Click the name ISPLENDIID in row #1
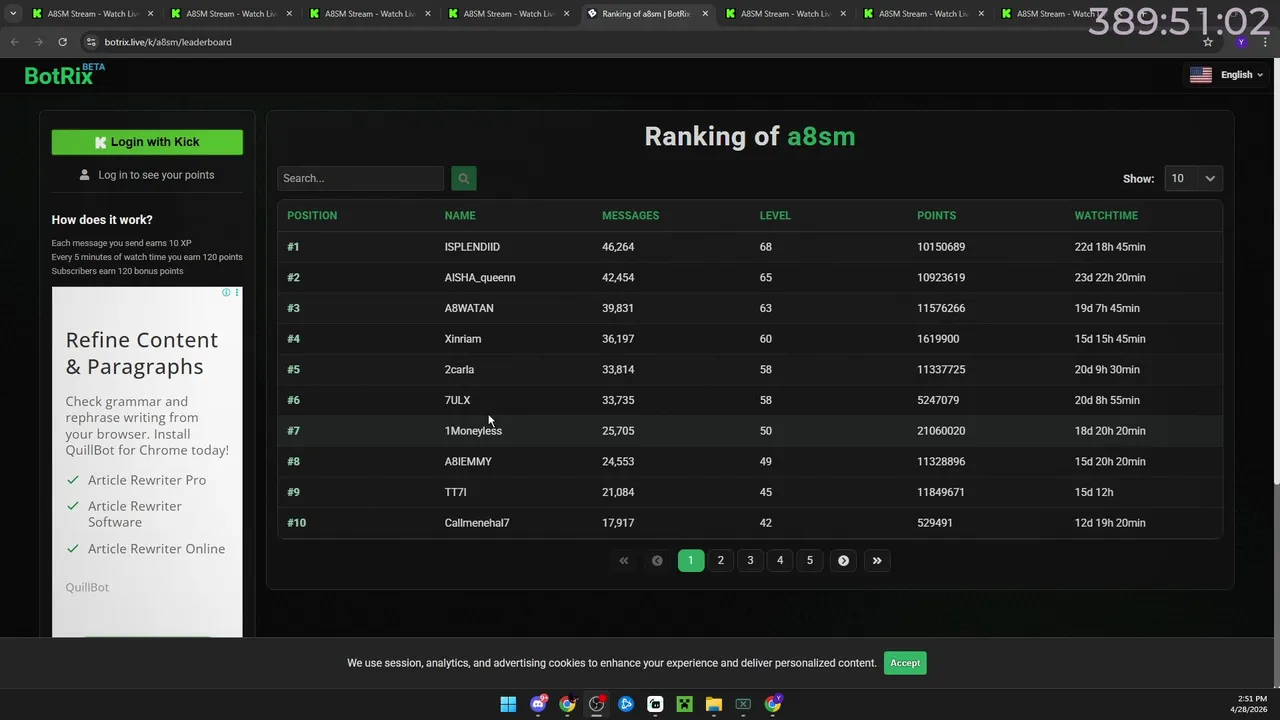This screenshot has height=720, width=1280. coord(472,246)
